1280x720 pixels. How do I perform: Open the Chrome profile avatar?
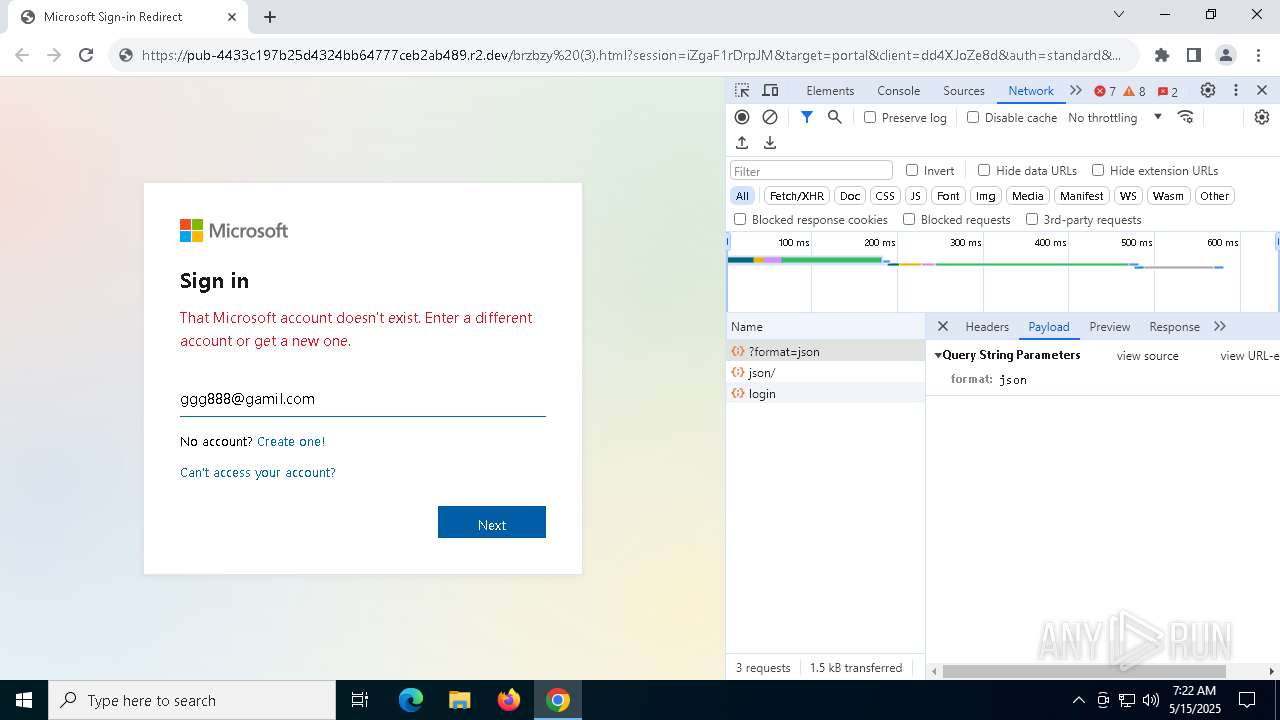(x=1225, y=55)
